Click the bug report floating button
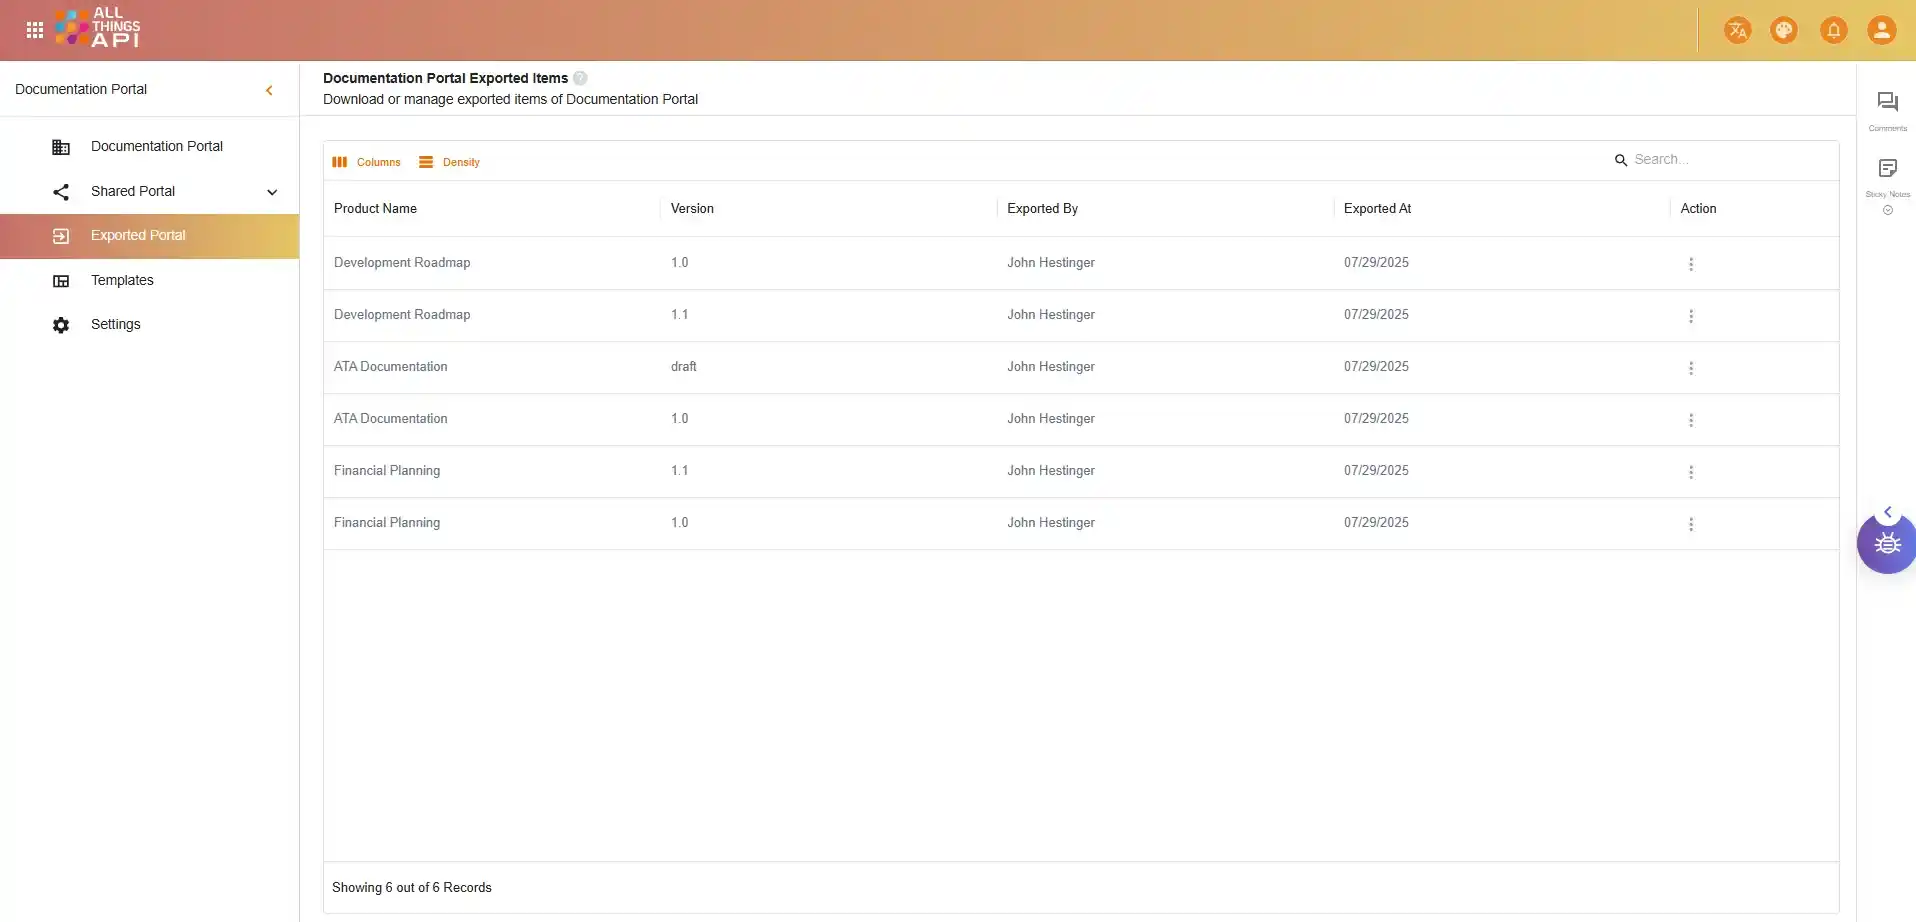 click(x=1887, y=544)
